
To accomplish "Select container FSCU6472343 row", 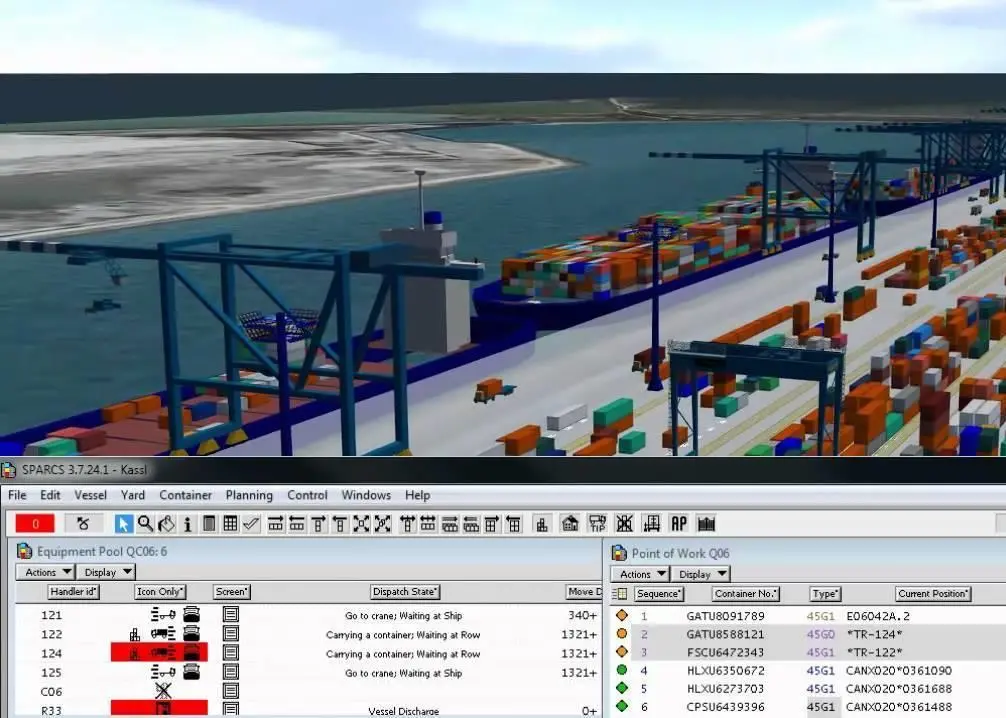I will coord(807,652).
